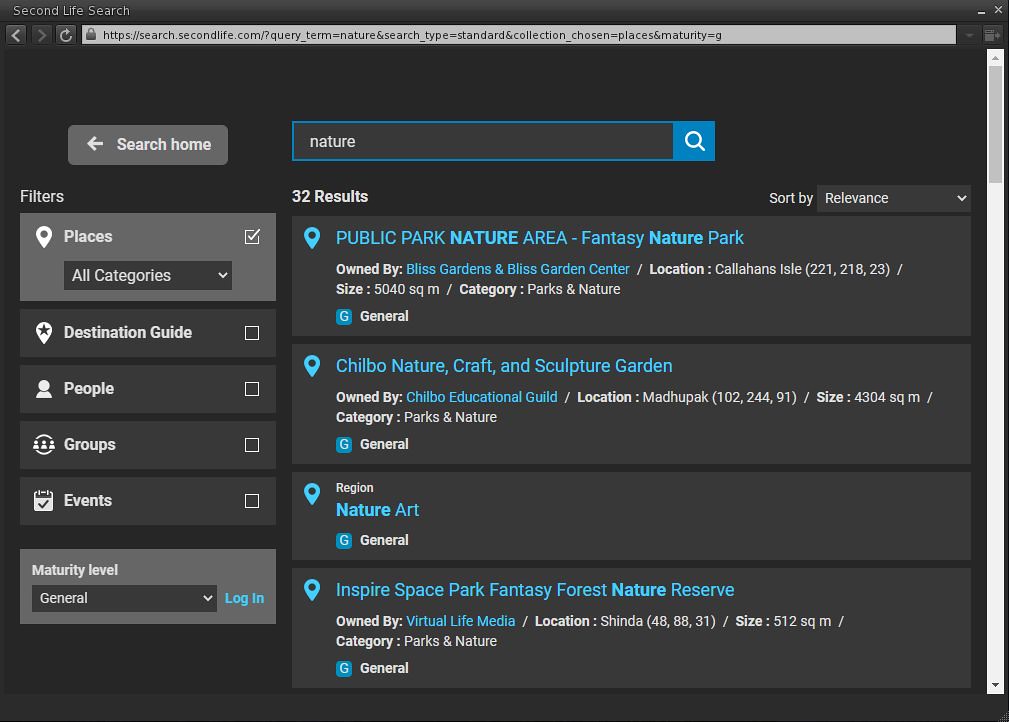Screen dimensions: 1009x722
Task: Enable the Destination Guide checkbox
Action: click(x=252, y=333)
